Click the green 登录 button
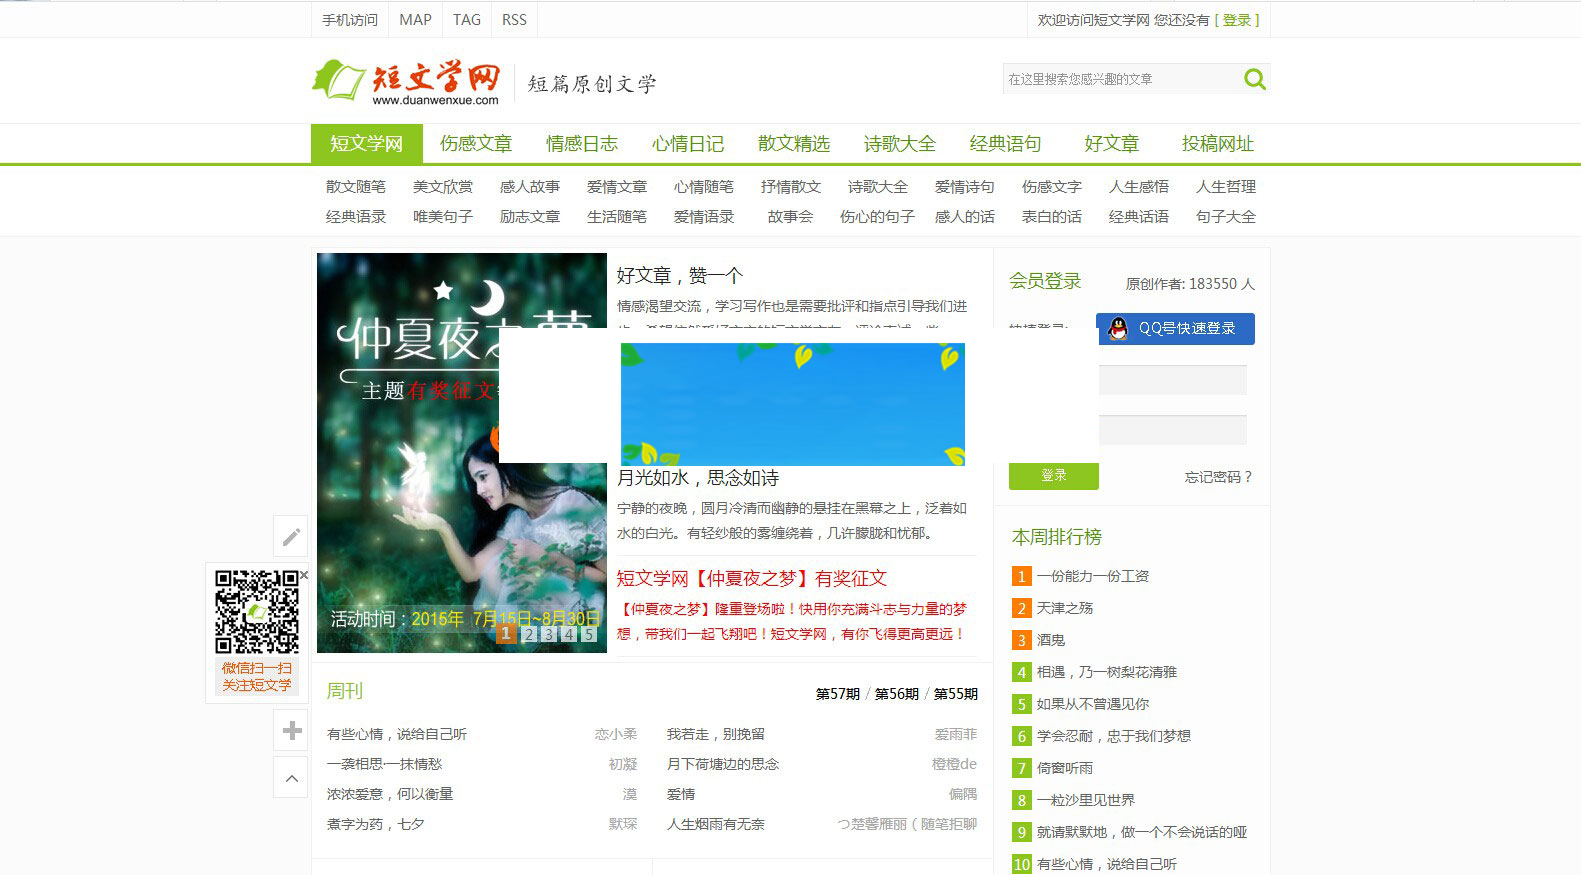1581x875 pixels. pos(1053,476)
